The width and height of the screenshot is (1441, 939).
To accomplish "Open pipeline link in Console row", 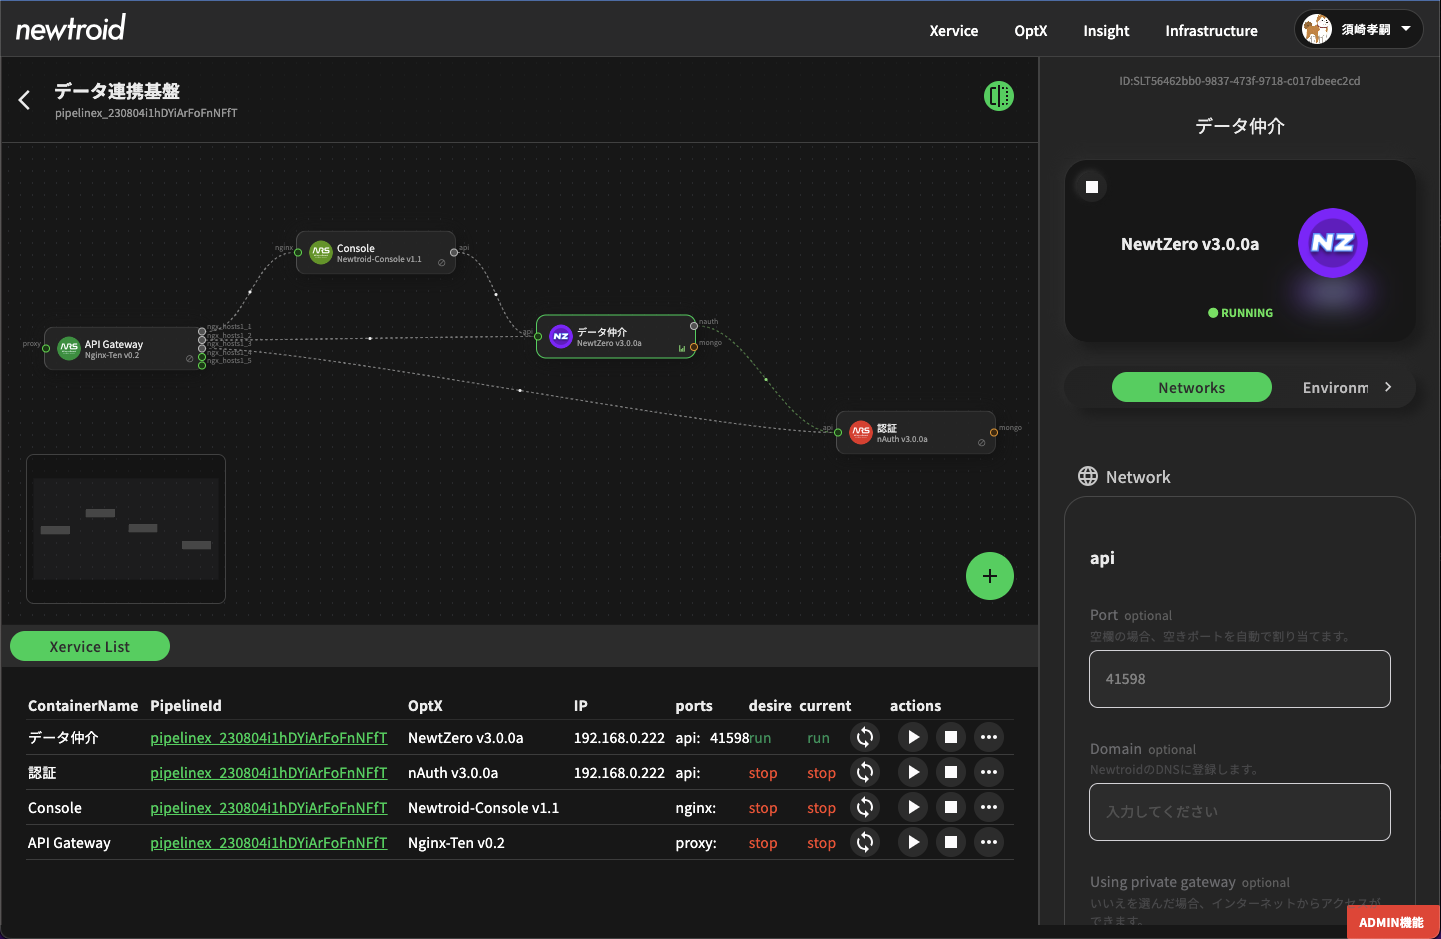I will click(x=268, y=807).
